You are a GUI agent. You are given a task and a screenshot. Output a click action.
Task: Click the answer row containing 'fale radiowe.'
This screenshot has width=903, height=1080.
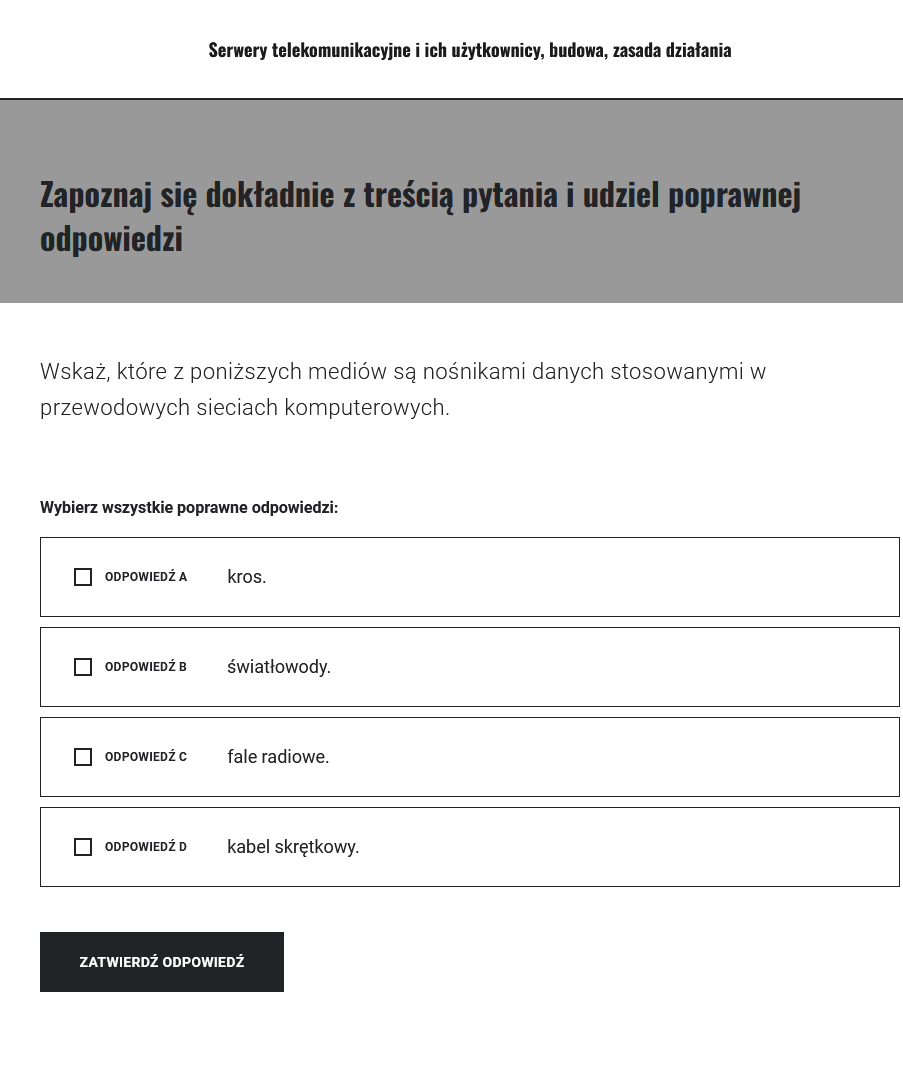pos(469,757)
